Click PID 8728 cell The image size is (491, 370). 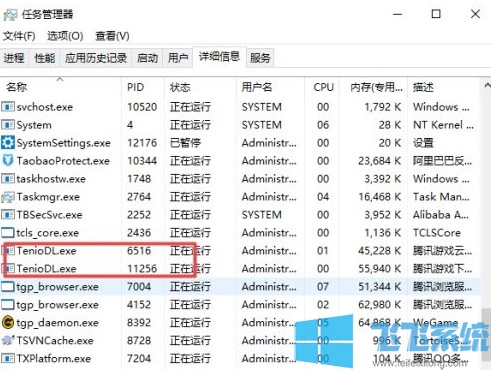(139, 341)
